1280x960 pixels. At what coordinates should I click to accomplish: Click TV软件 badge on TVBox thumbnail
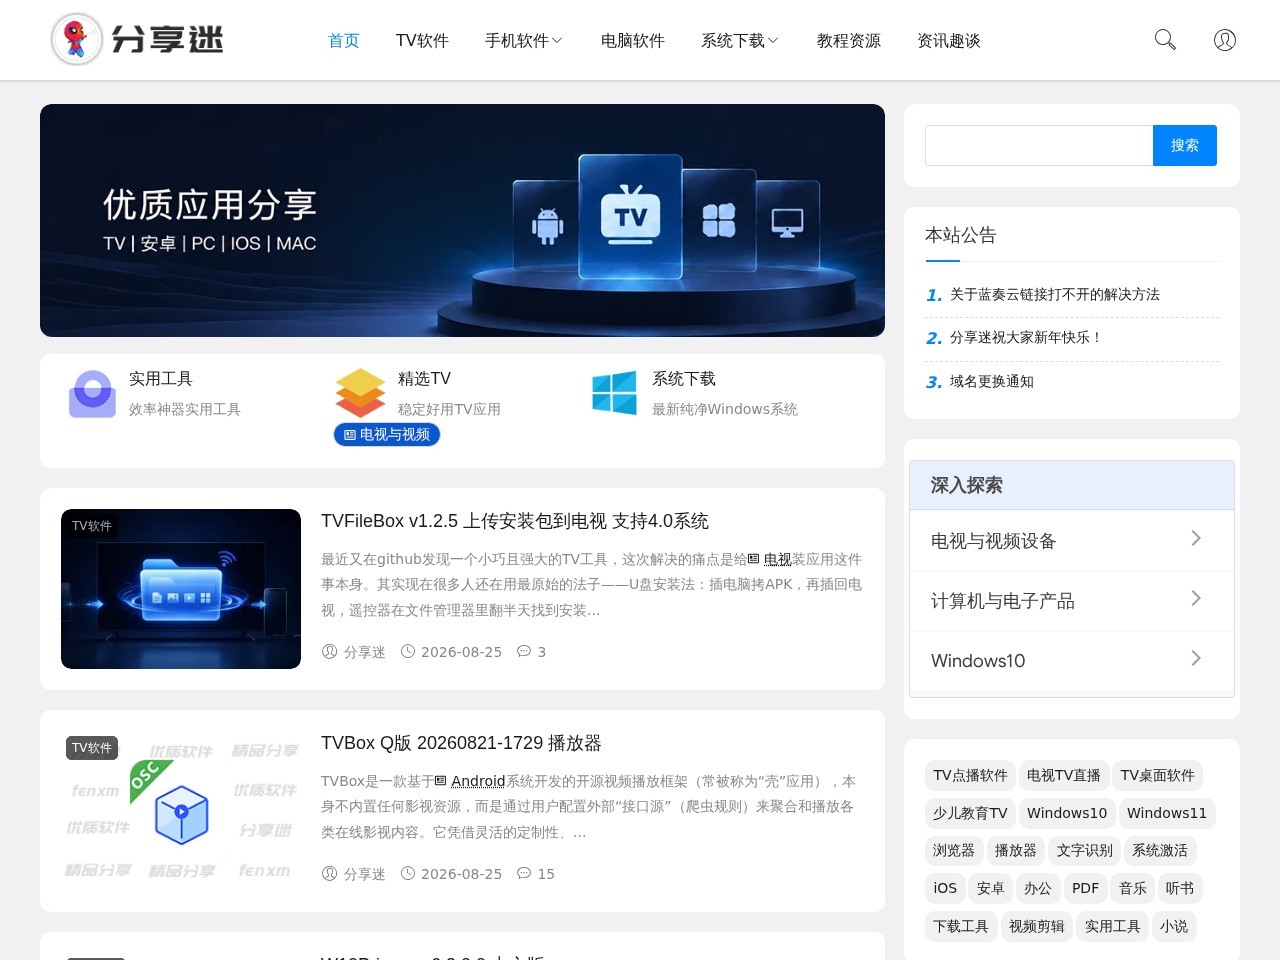(x=92, y=748)
